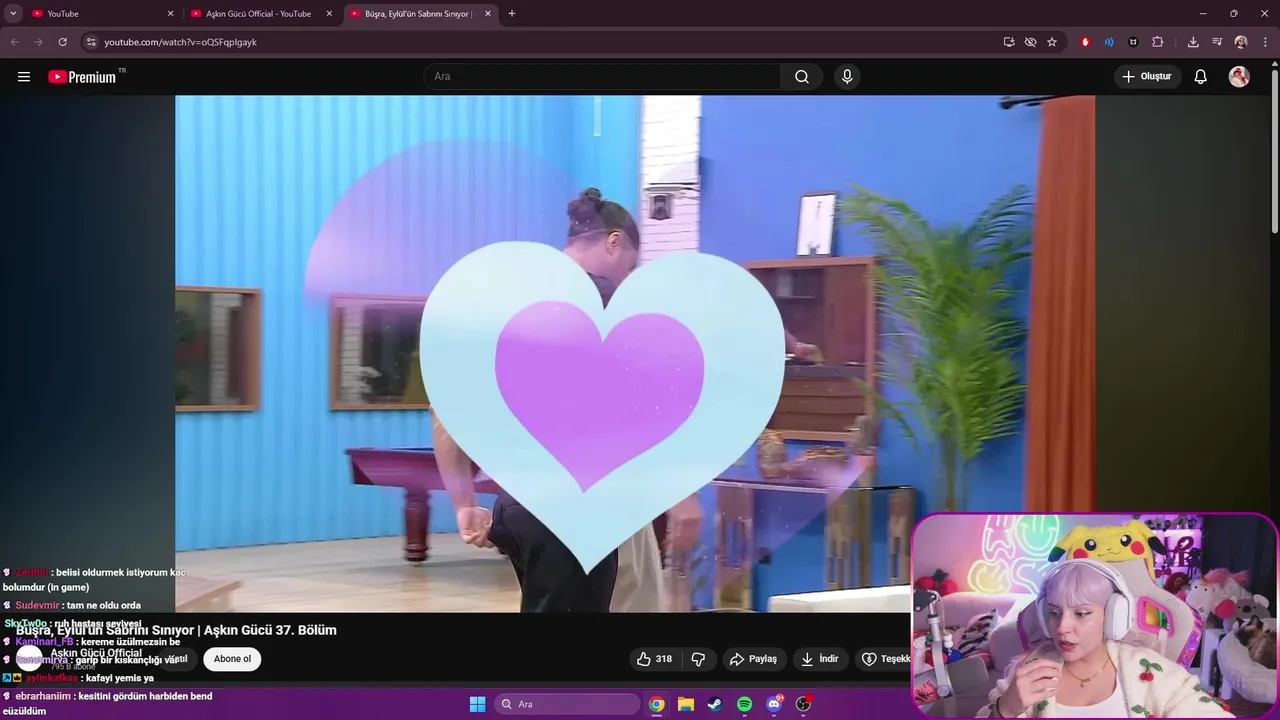Open Aşkın Gücü Official channel link
Viewport: 1280px width, 720px height.
click(x=96, y=653)
